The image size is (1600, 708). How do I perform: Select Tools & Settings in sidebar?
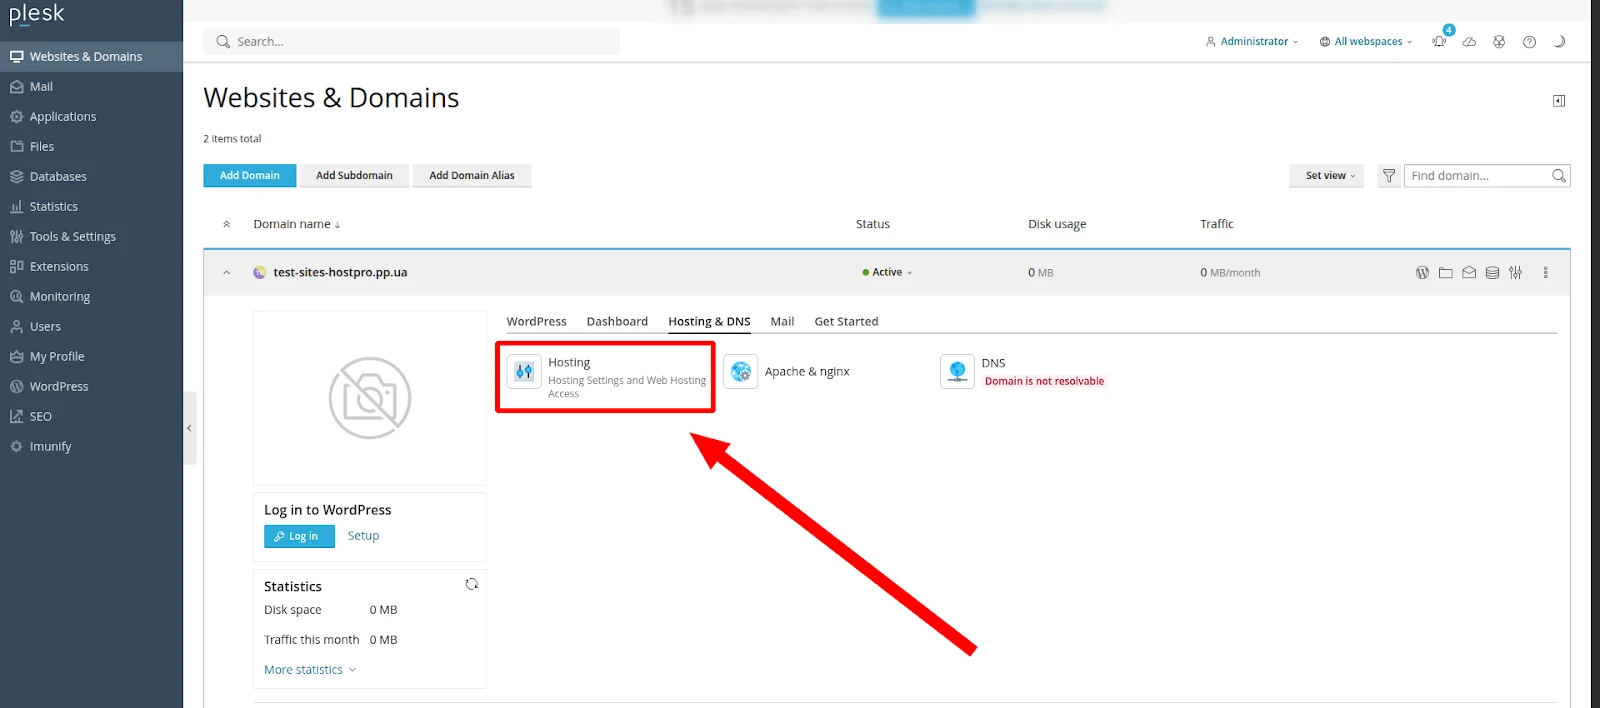click(x=72, y=237)
